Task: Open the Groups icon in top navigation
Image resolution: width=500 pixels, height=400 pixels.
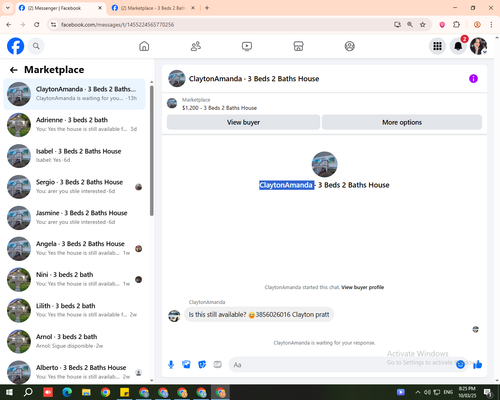Action: point(350,46)
